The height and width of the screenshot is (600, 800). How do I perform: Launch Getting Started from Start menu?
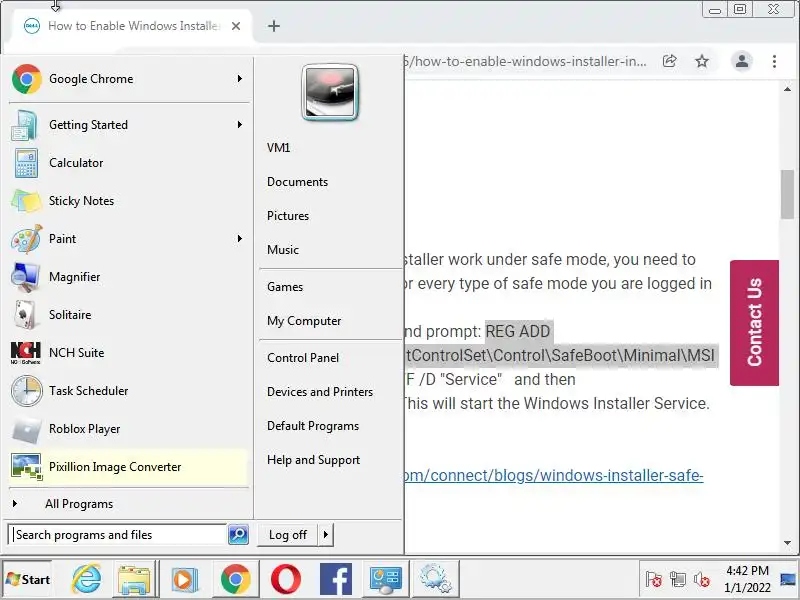pyautogui.click(x=128, y=125)
